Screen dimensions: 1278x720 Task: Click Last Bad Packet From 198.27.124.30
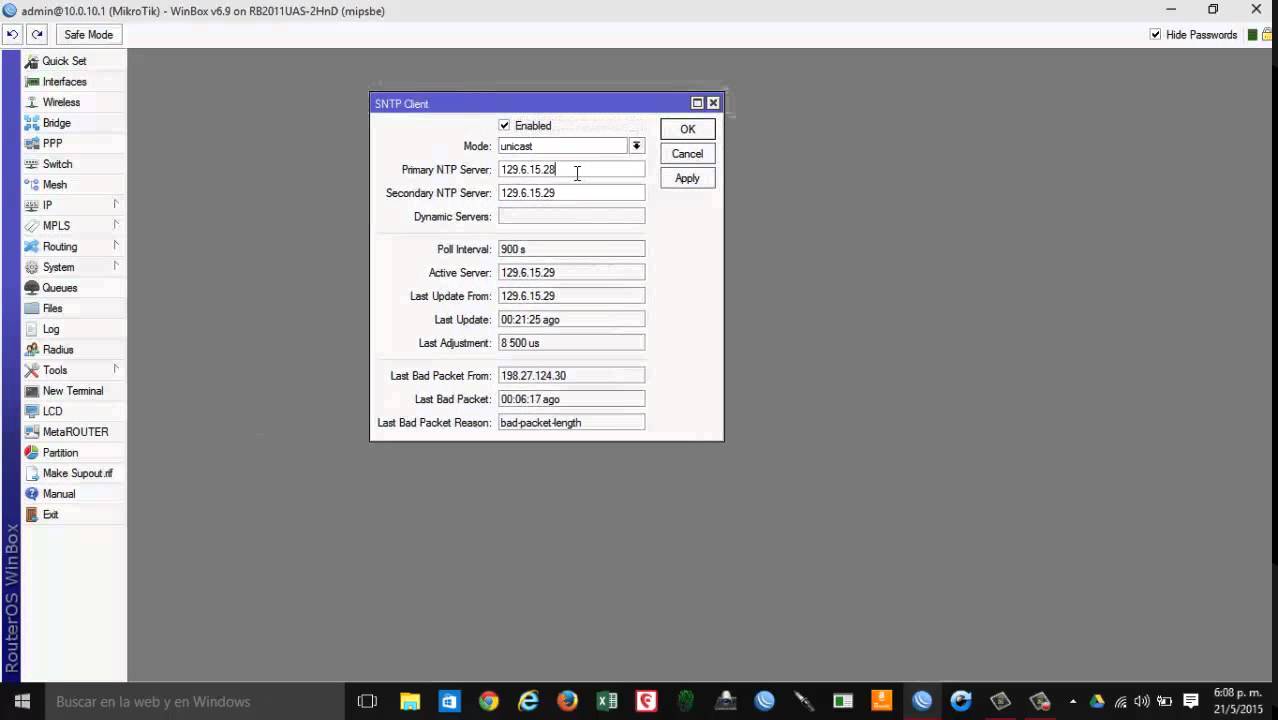pyautogui.click(x=571, y=376)
